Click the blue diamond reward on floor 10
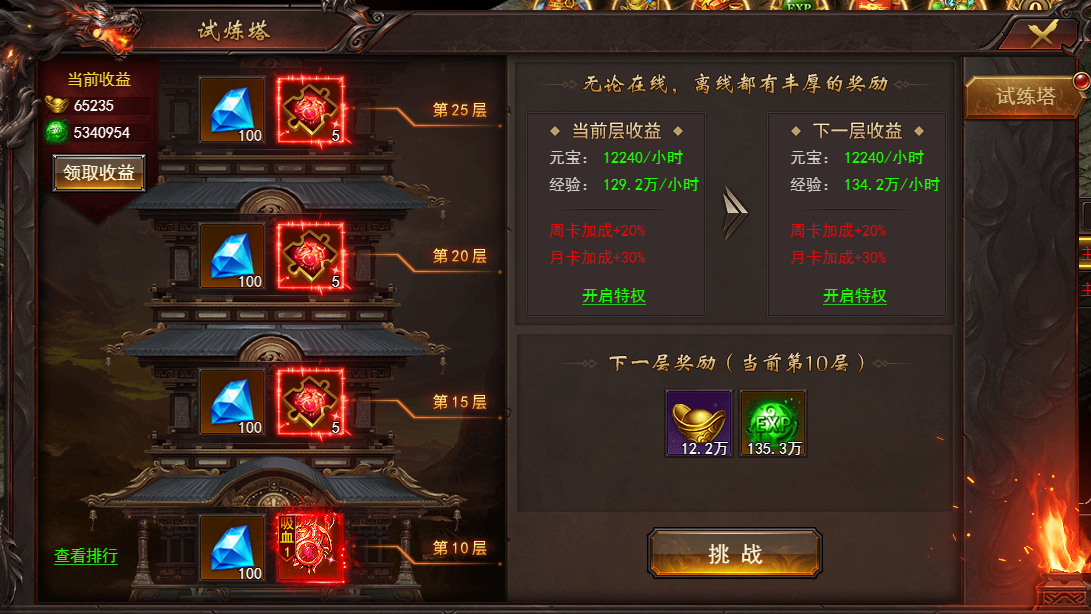 (232, 548)
